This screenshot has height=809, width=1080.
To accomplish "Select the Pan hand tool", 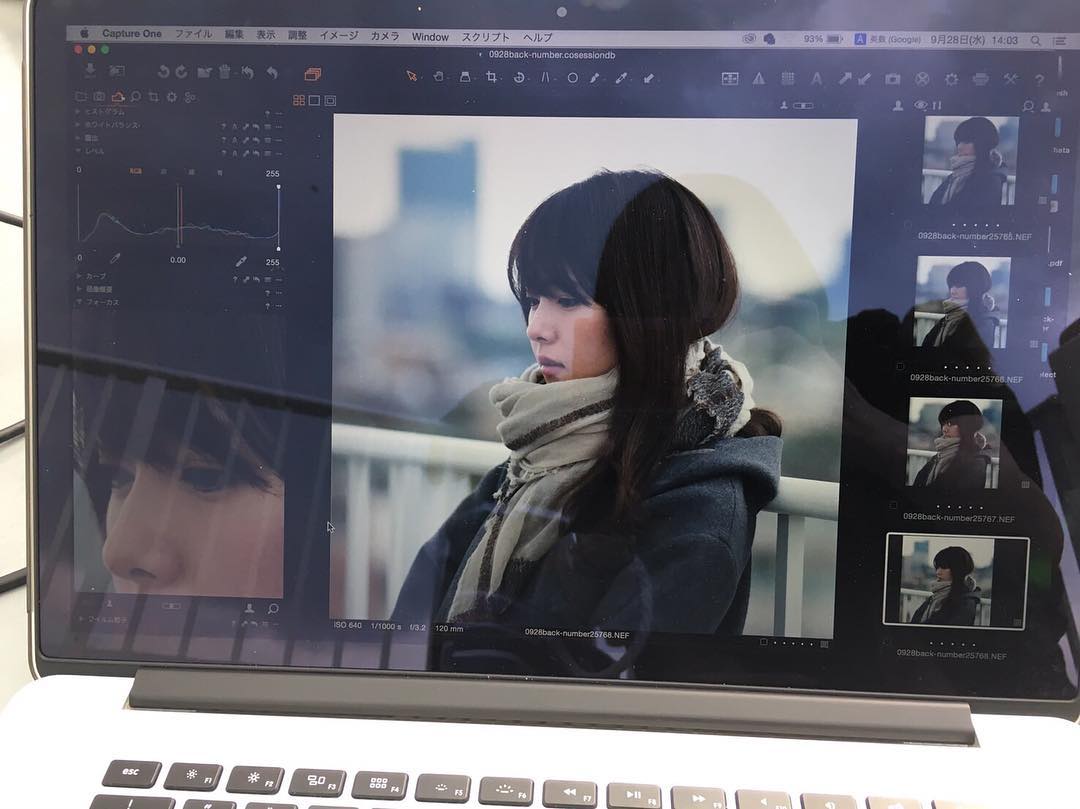I will pos(439,76).
